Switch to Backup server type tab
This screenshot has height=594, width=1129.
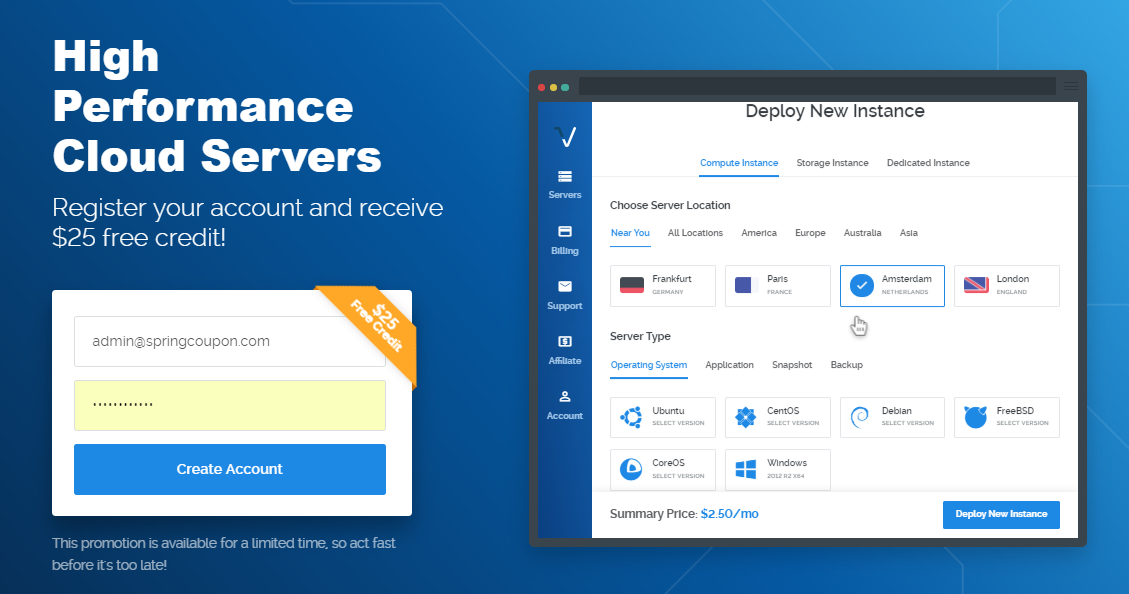(x=847, y=365)
